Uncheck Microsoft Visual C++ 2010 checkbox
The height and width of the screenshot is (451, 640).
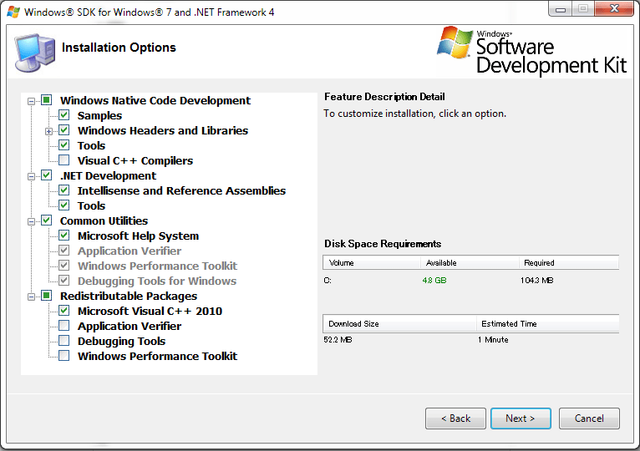tap(64, 311)
